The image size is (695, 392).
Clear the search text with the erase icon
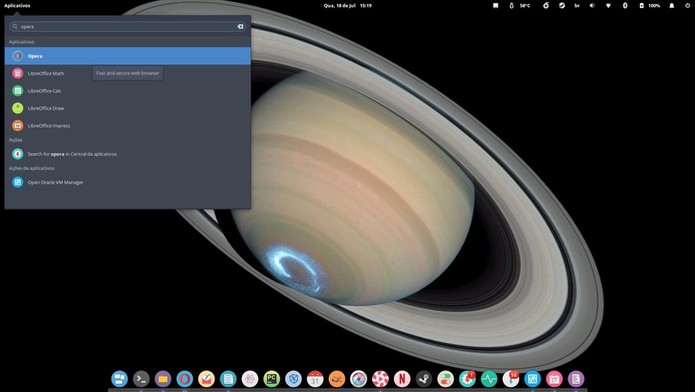(240, 27)
